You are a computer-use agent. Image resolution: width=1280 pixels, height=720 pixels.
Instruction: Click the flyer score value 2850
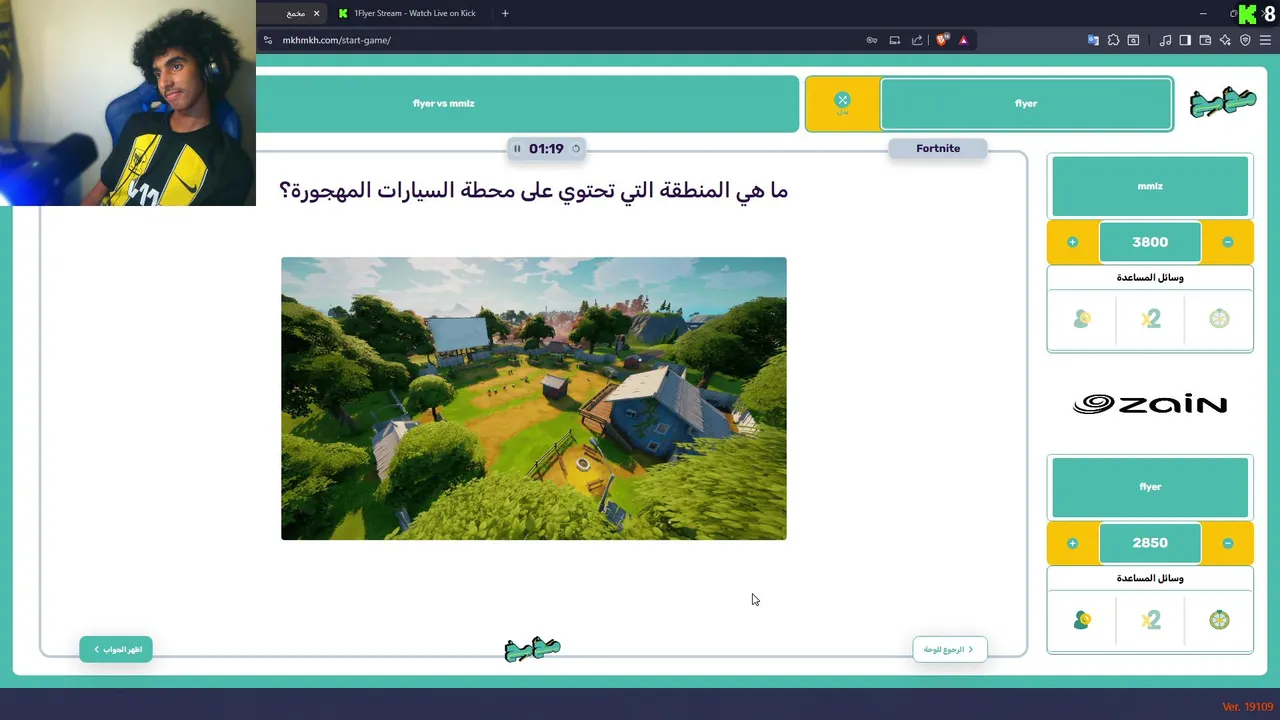click(x=1150, y=543)
